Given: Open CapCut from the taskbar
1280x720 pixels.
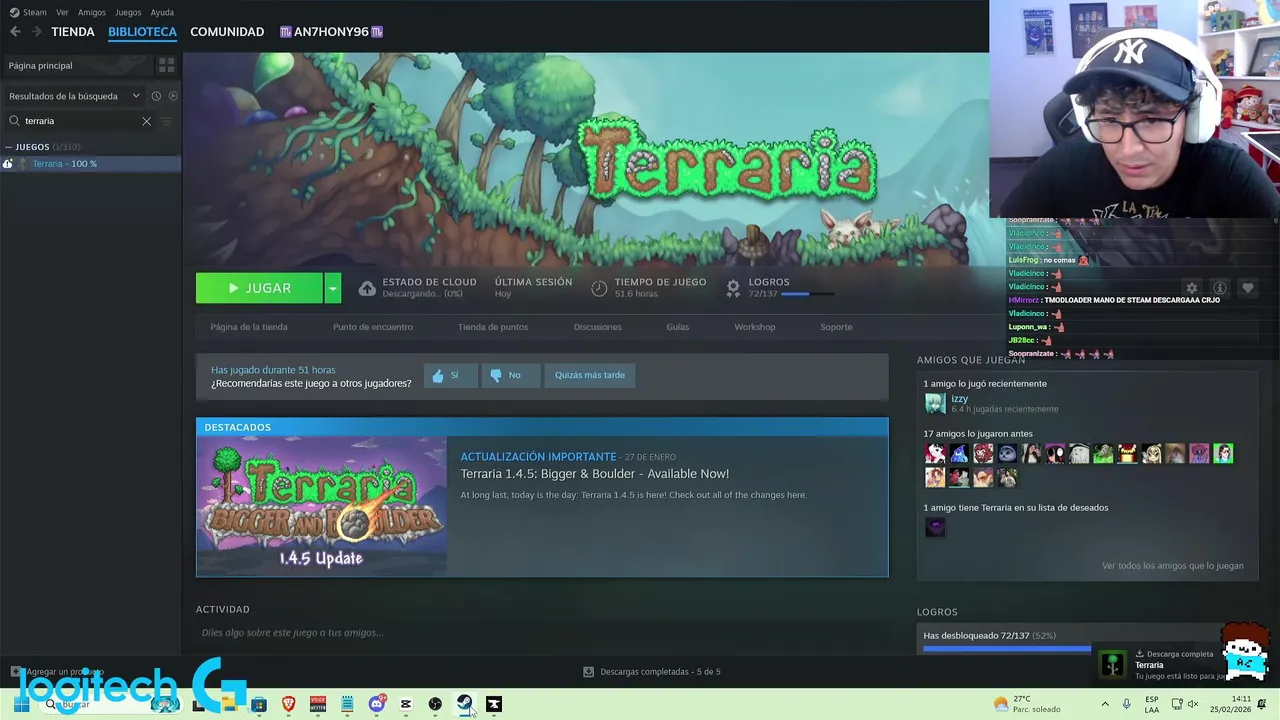Looking at the screenshot, I should point(406,704).
